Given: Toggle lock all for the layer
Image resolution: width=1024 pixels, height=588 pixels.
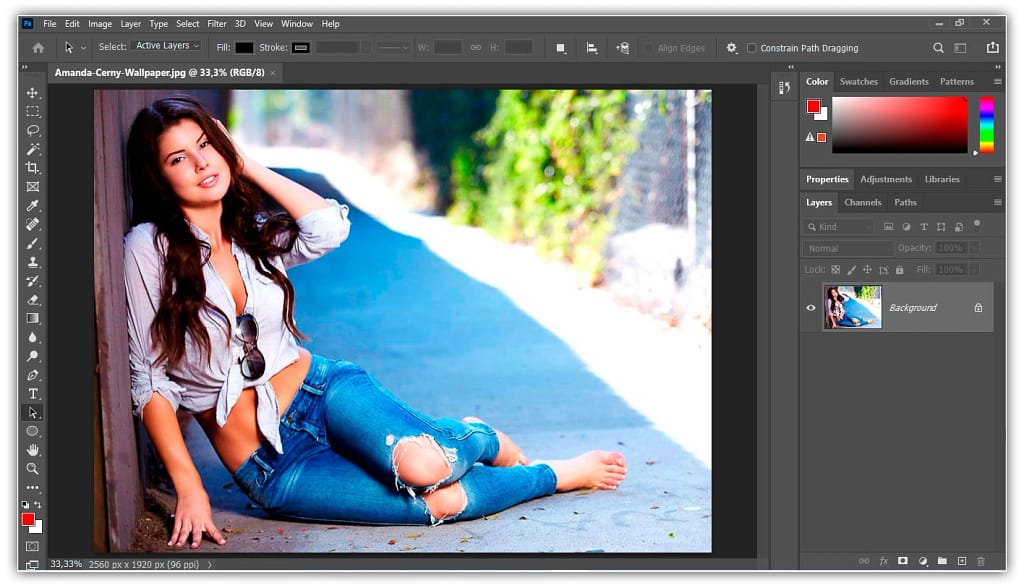Looking at the screenshot, I should click(x=899, y=270).
